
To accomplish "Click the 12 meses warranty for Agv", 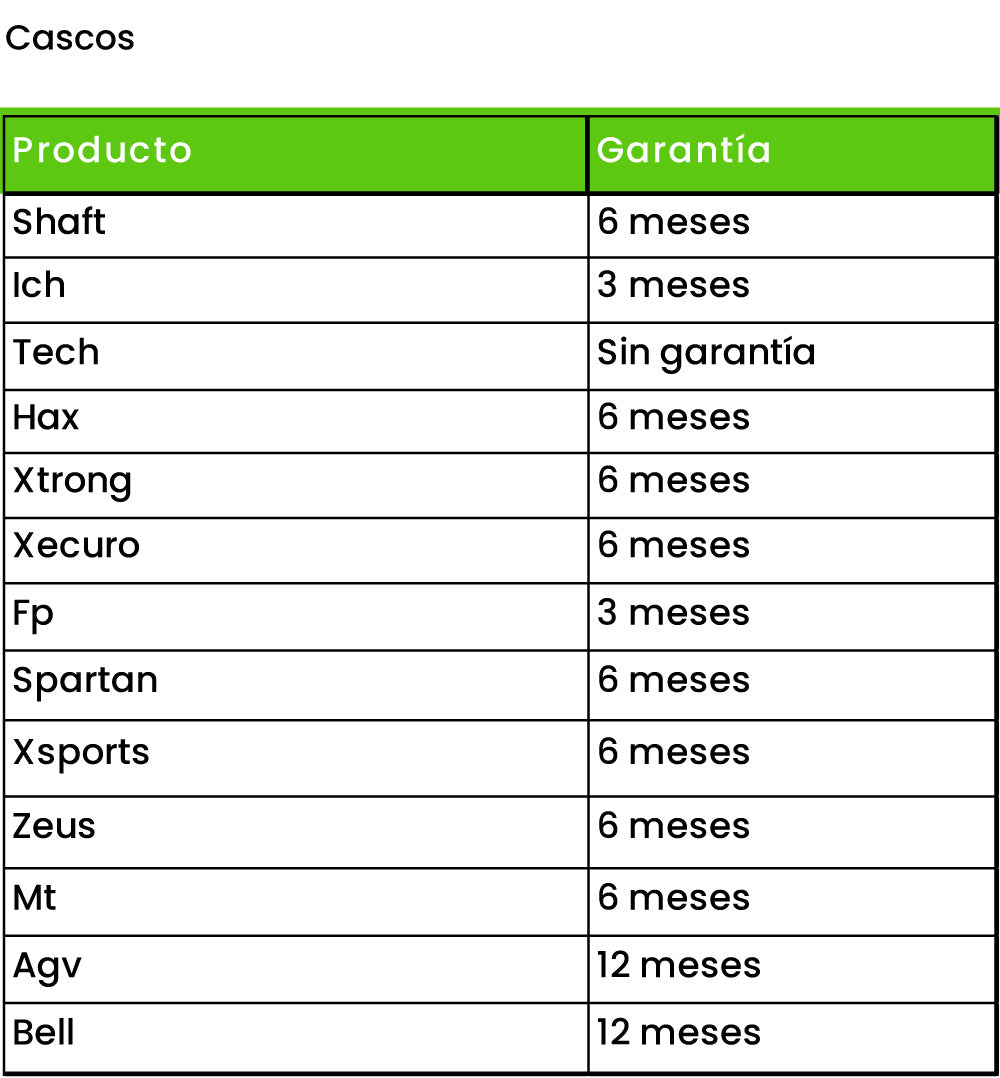I will coord(792,969).
